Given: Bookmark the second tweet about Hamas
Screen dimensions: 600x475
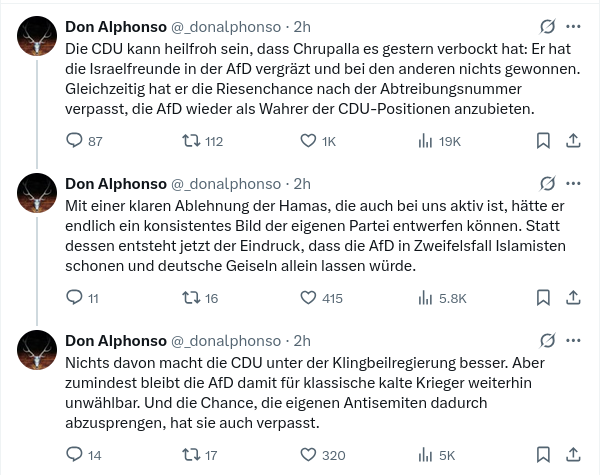Looking at the screenshot, I should coord(543,298).
